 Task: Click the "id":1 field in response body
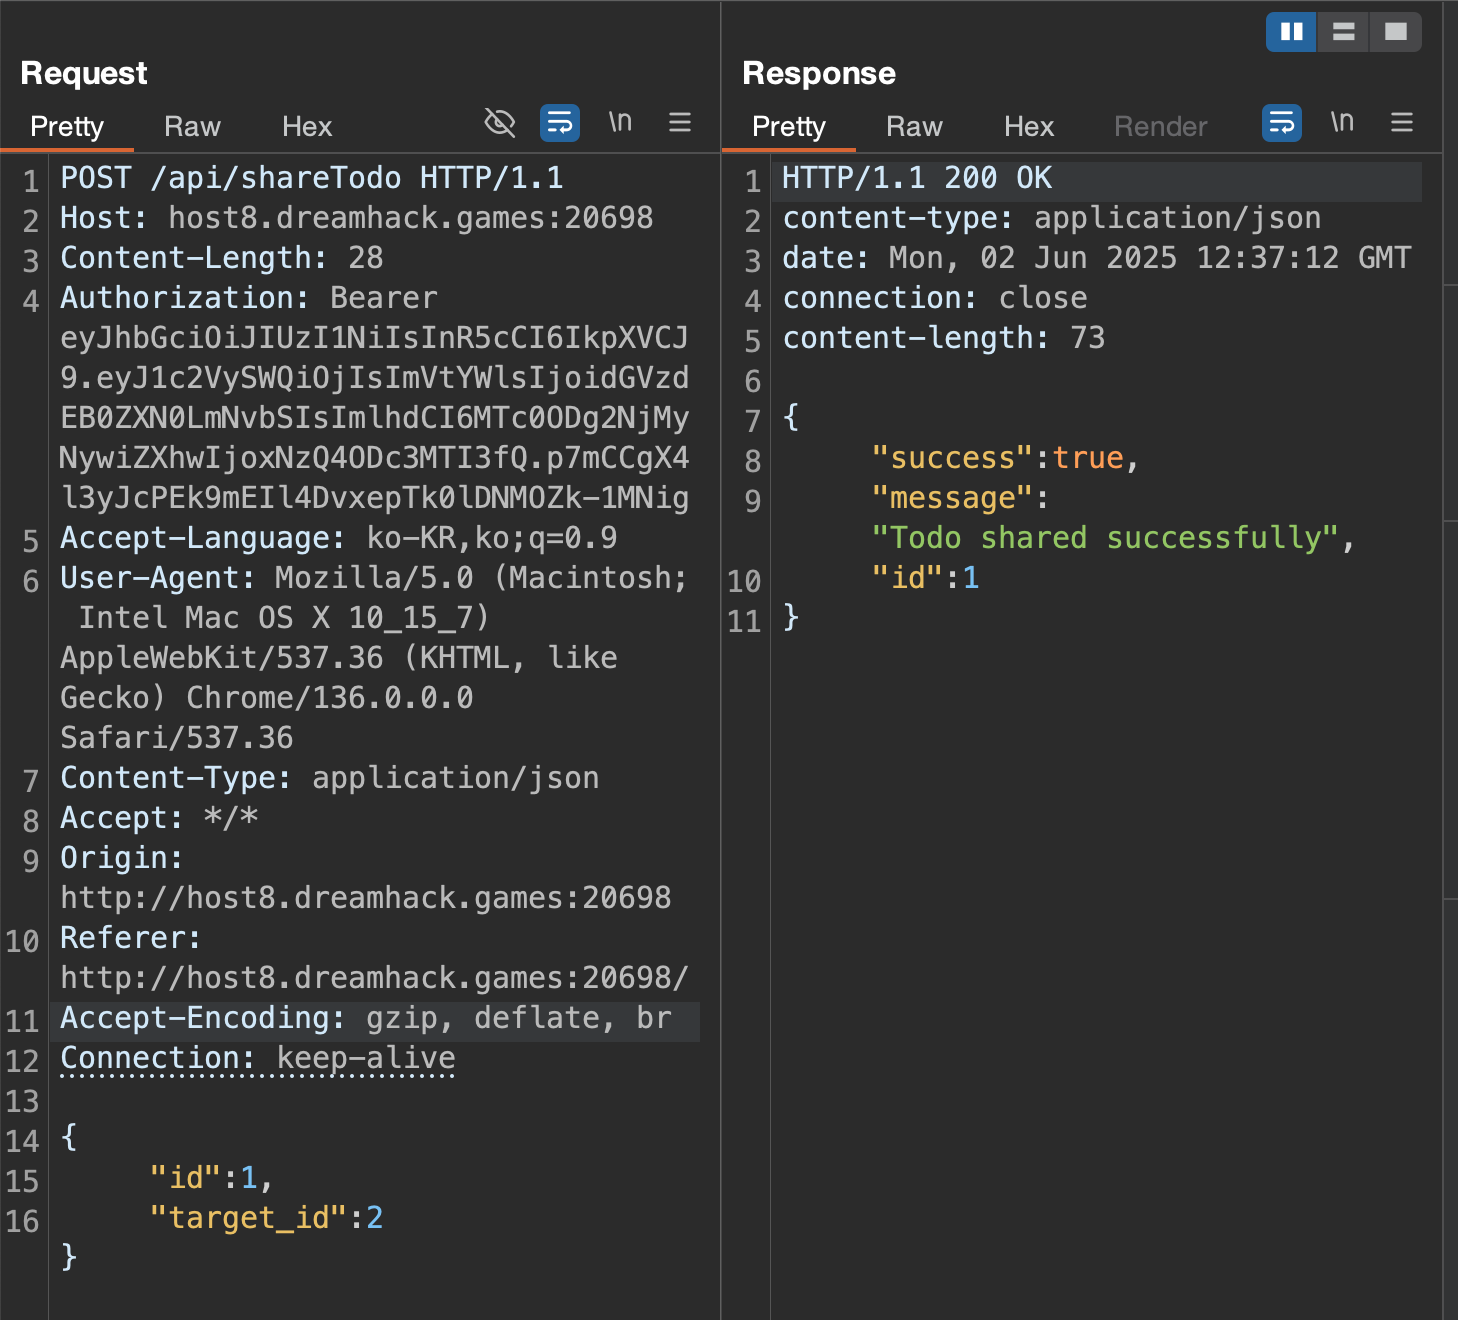[926, 578]
